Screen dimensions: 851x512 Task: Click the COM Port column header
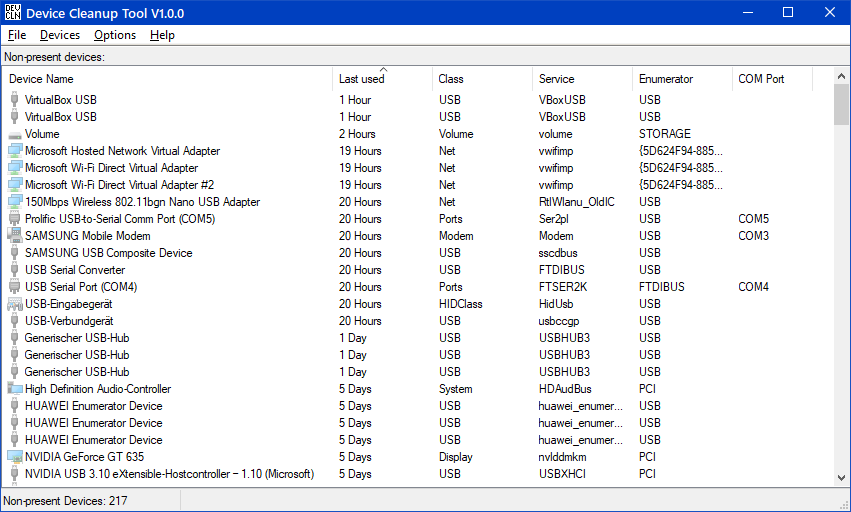[761, 79]
